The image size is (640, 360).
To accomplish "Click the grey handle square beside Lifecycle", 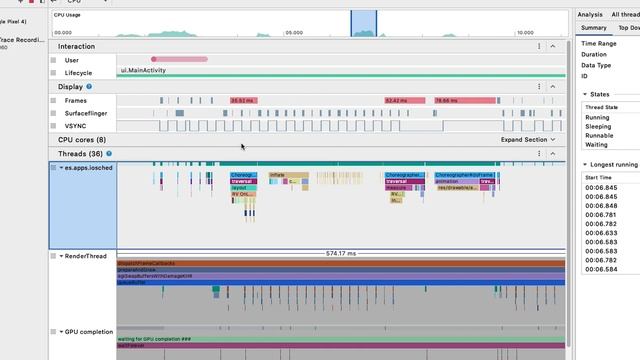I will 53,73.
